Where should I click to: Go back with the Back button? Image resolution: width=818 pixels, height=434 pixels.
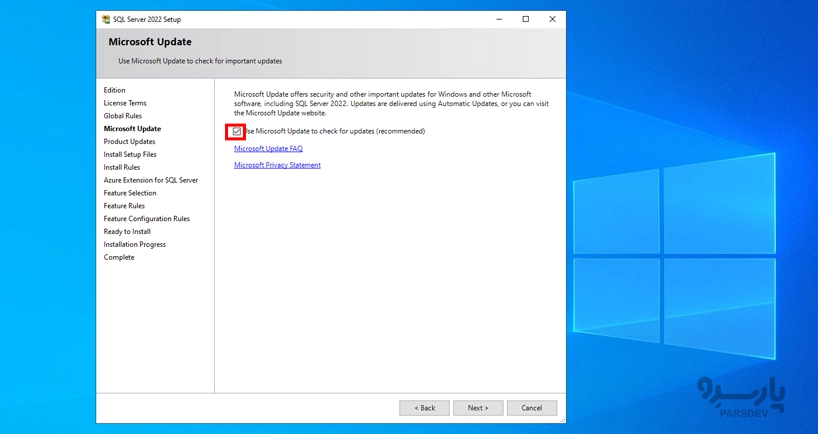point(424,408)
